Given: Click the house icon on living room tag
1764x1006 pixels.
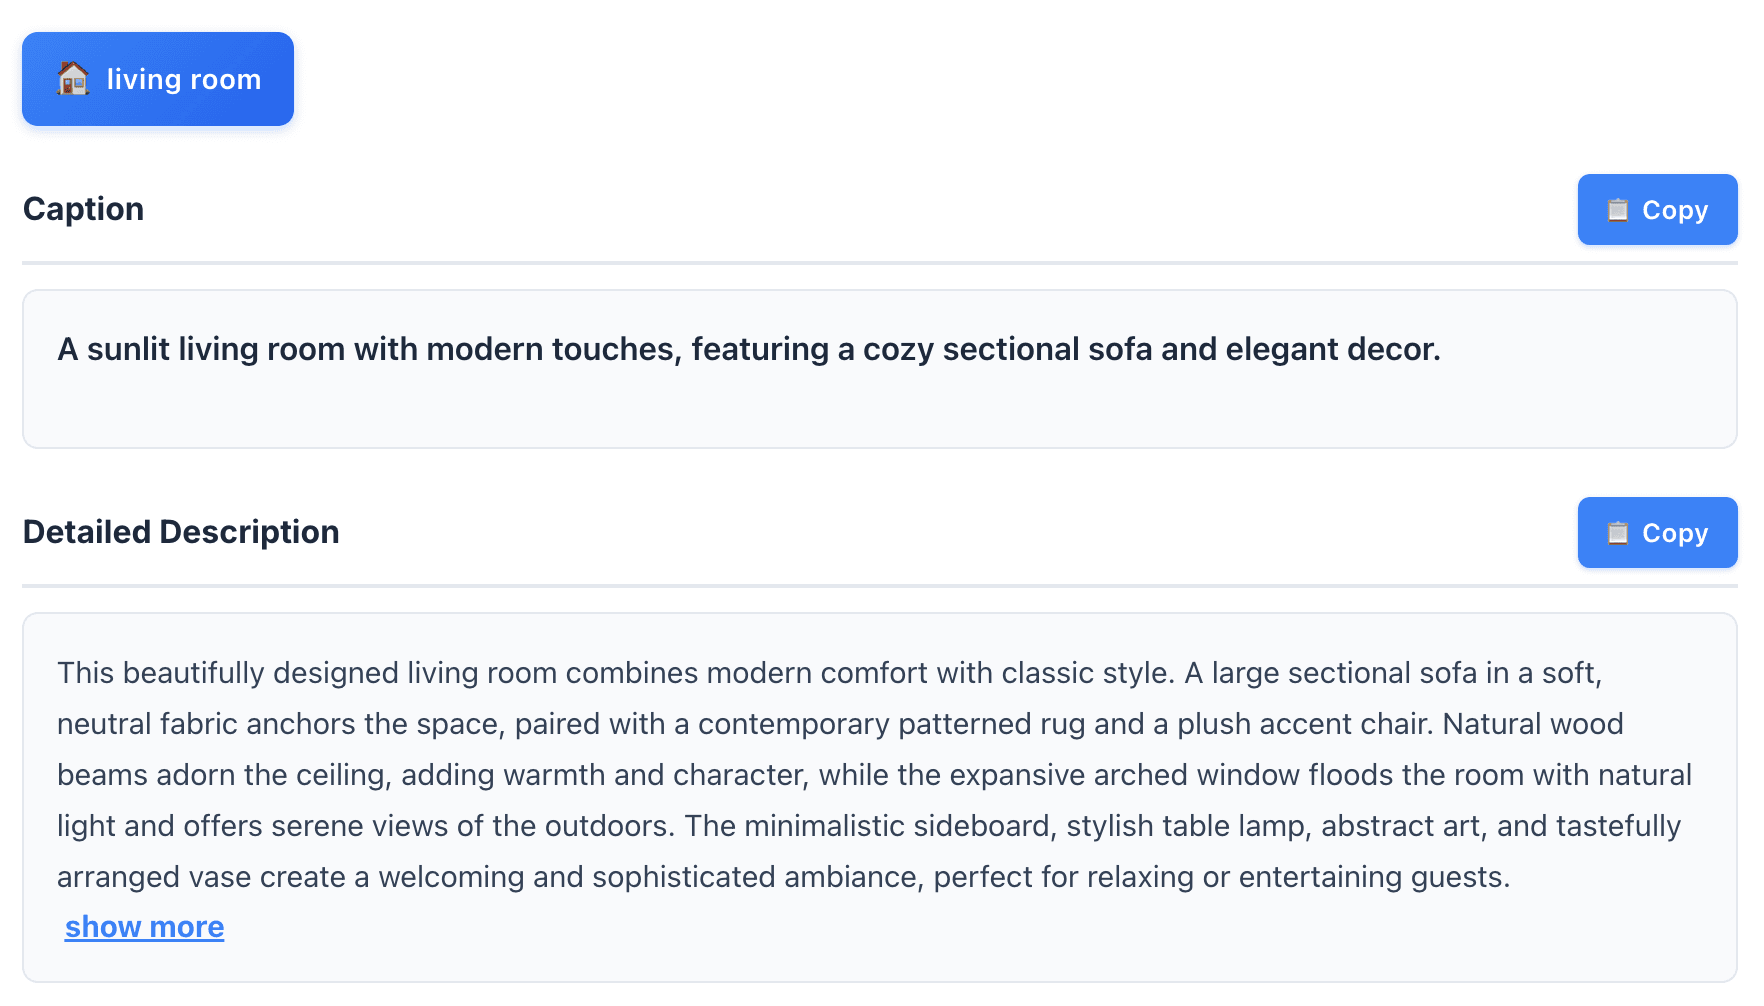Looking at the screenshot, I should coord(73,78).
